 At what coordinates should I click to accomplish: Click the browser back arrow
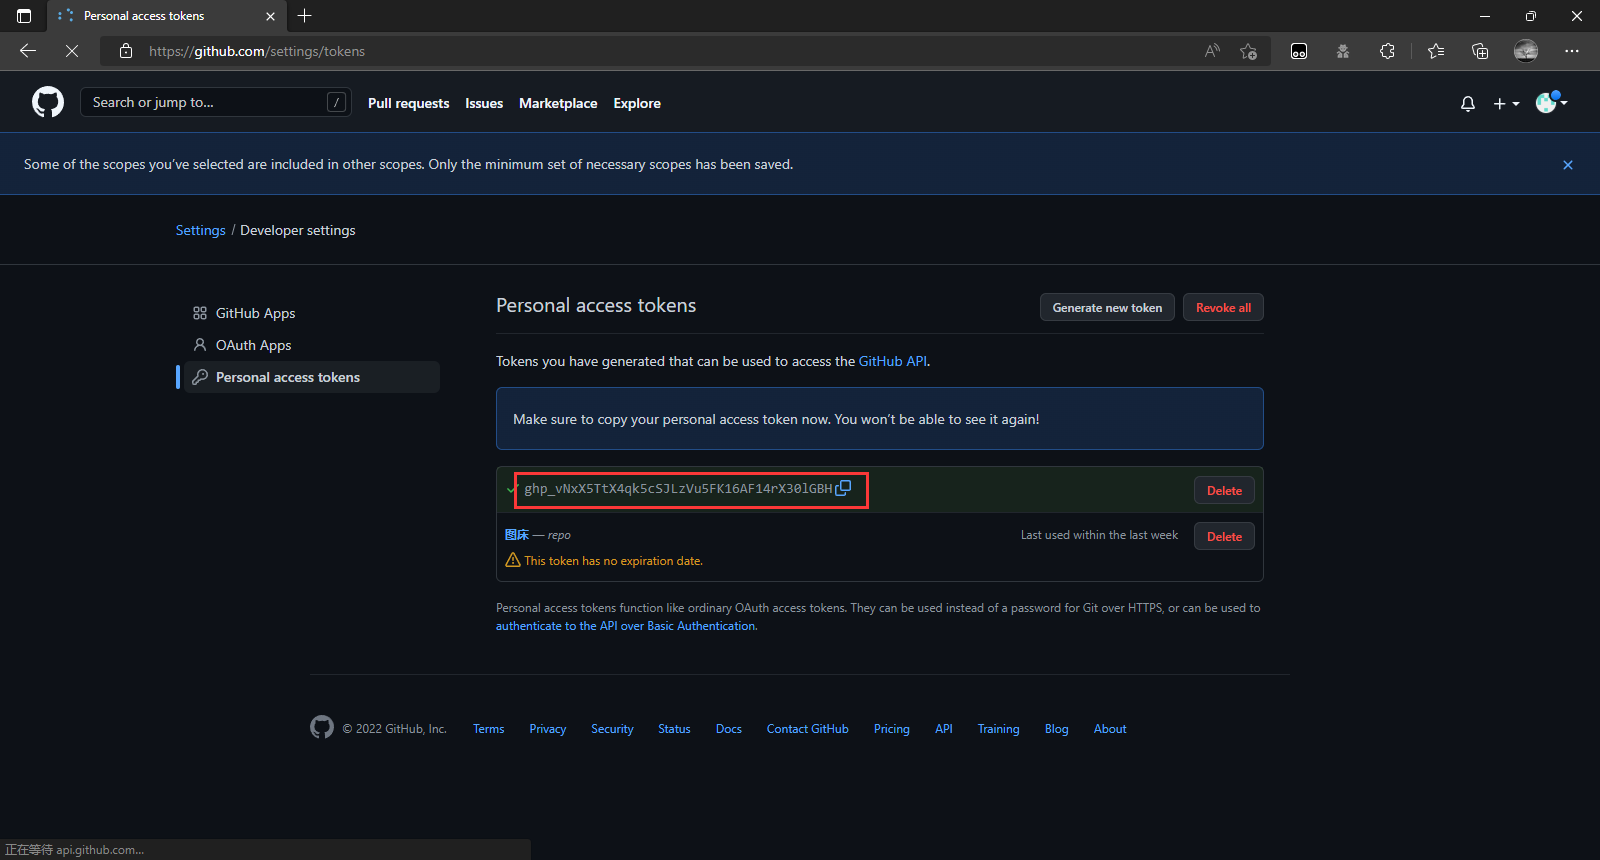click(28, 51)
